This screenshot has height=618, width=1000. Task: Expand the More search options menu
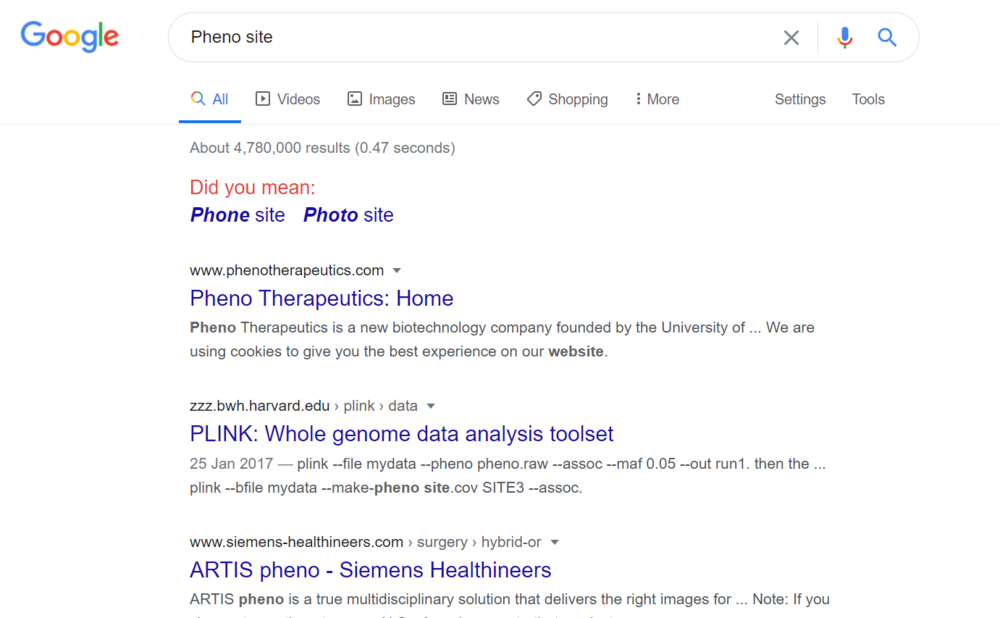[657, 99]
